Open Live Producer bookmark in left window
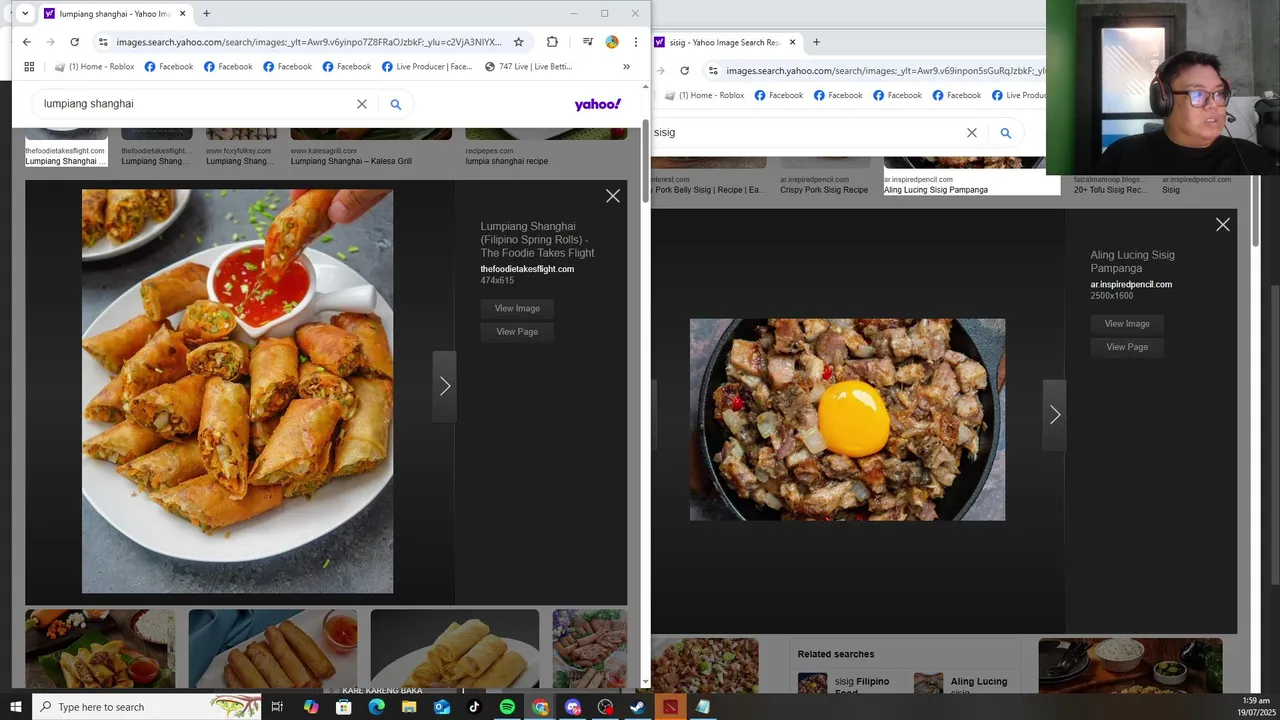 pos(426,67)
